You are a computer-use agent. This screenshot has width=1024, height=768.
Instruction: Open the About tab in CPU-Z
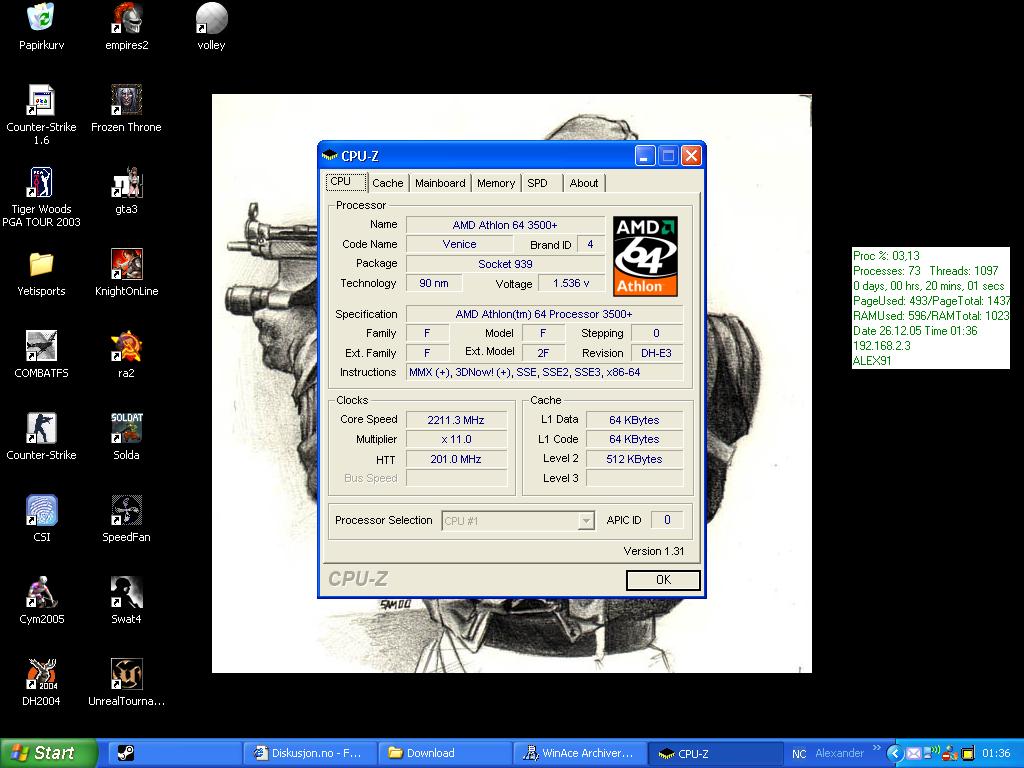coord(584,184)
